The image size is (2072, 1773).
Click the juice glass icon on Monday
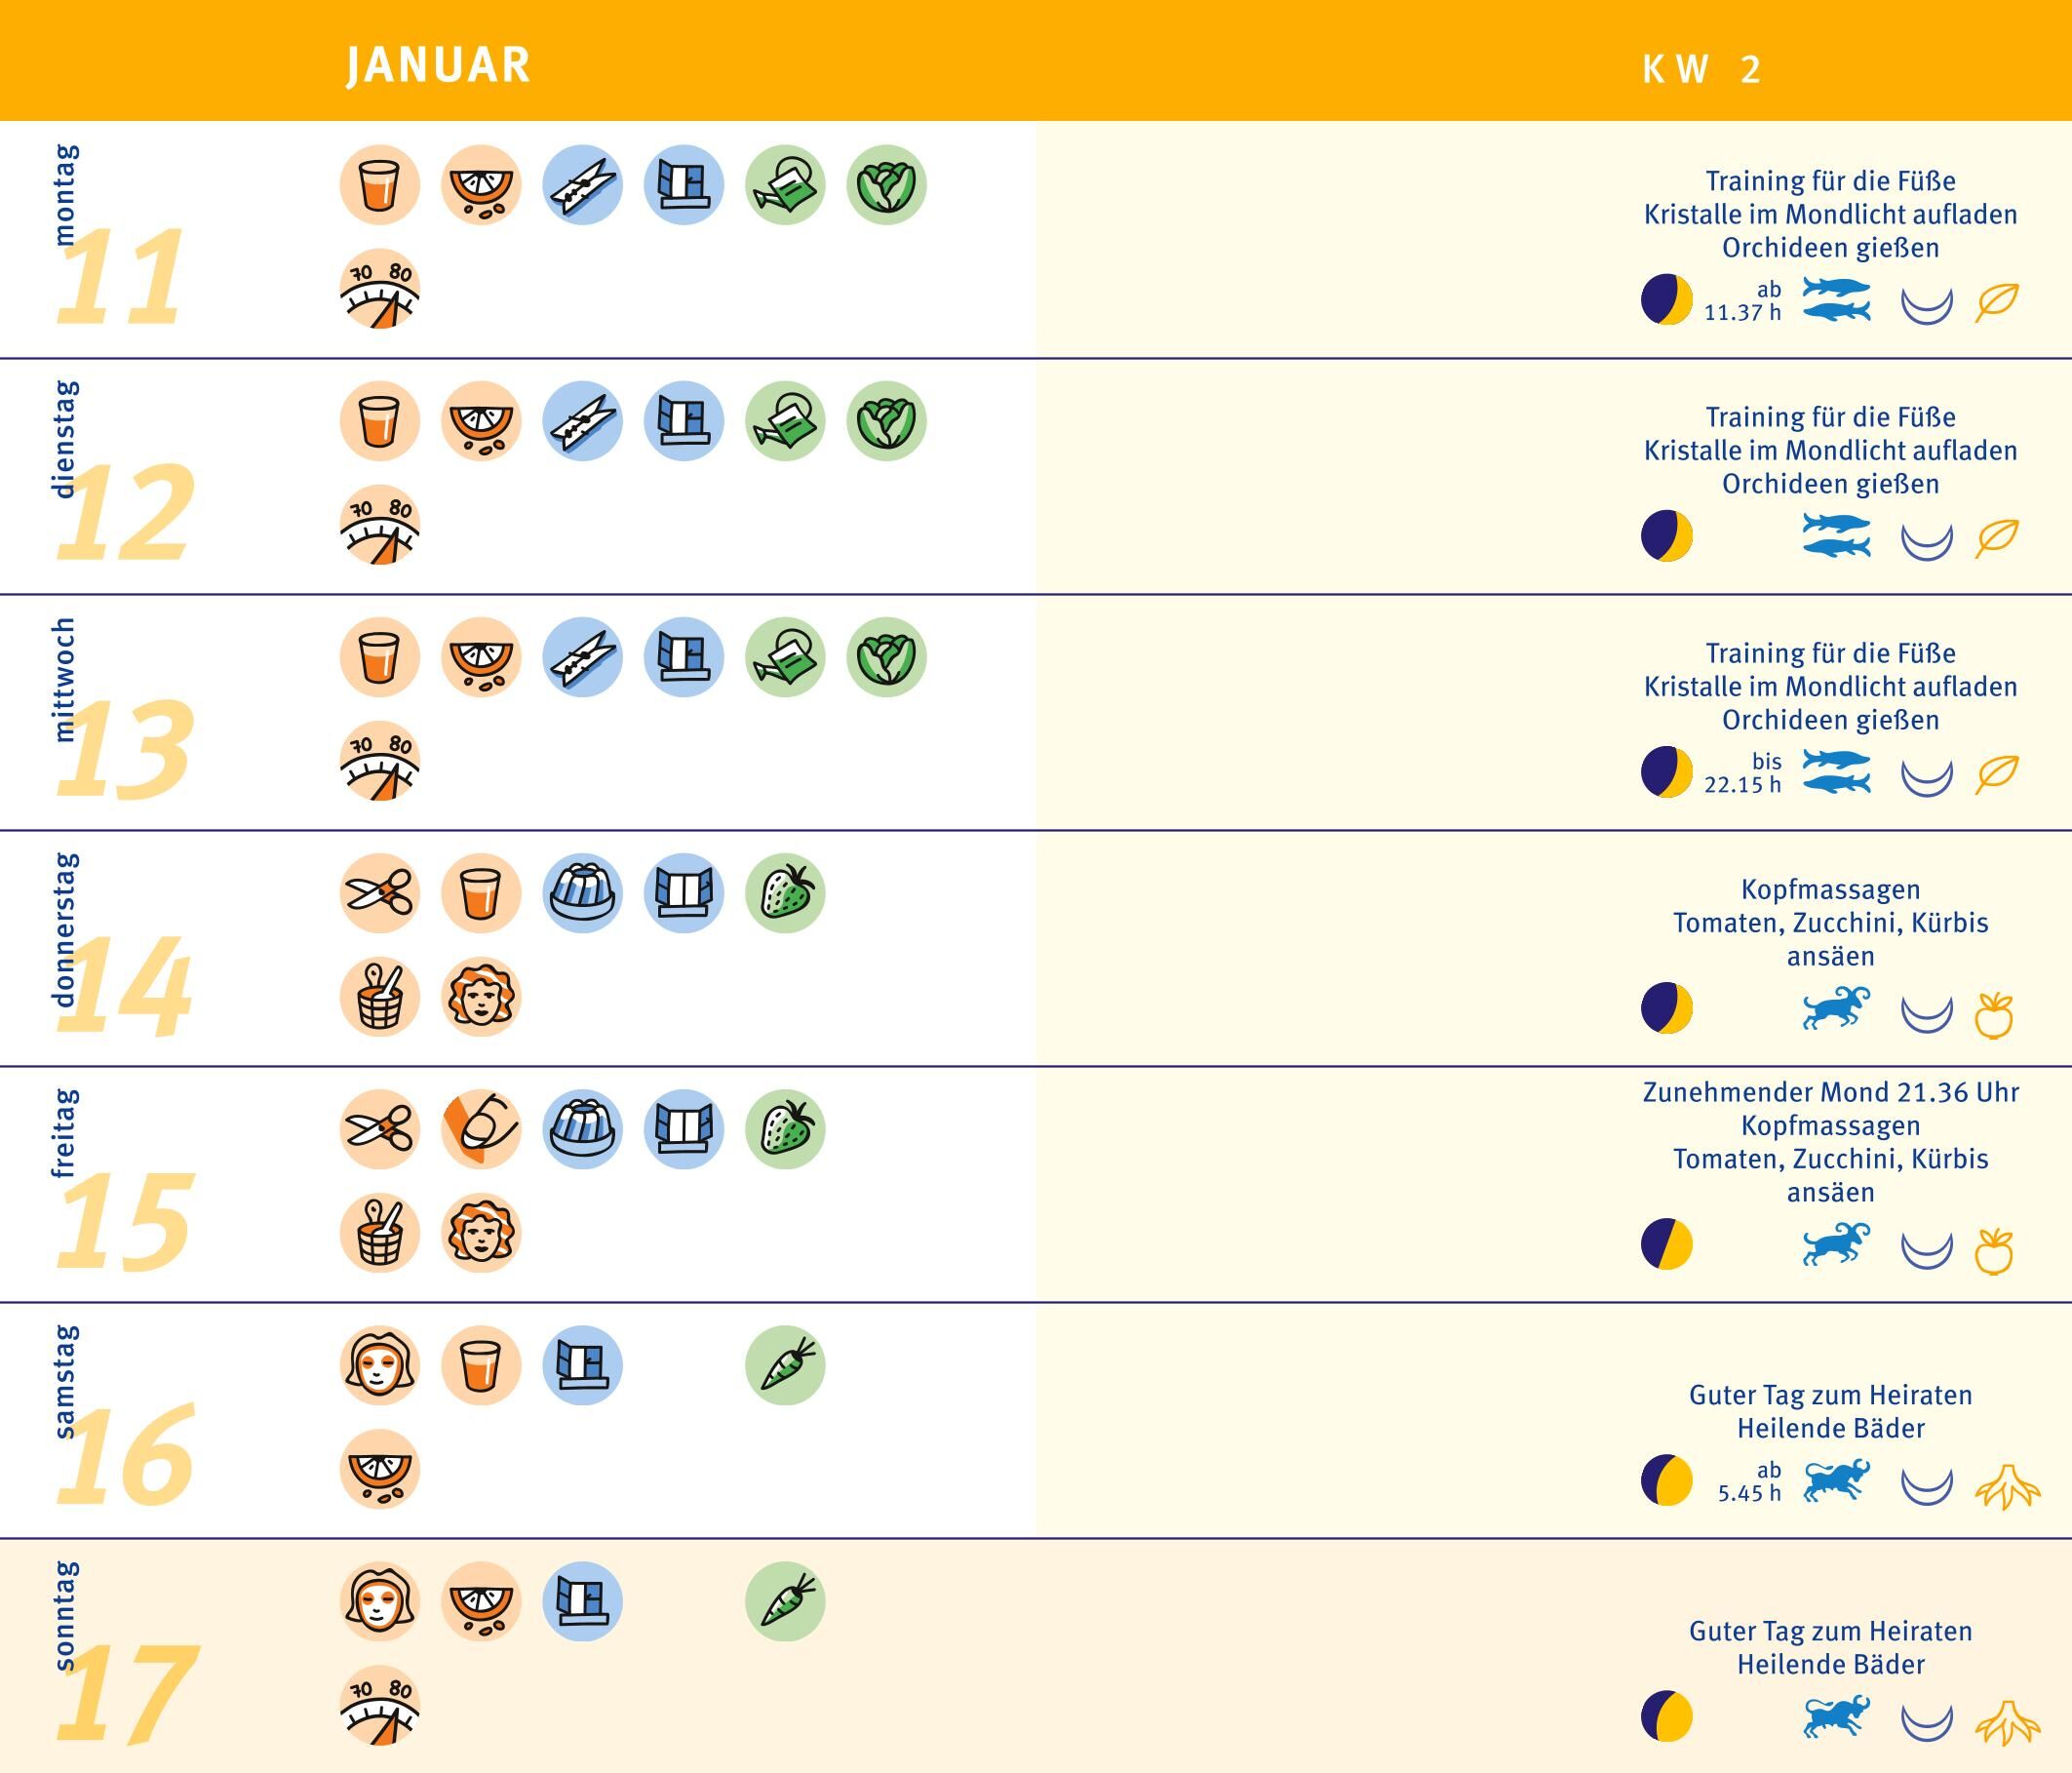tap(379, 185)
